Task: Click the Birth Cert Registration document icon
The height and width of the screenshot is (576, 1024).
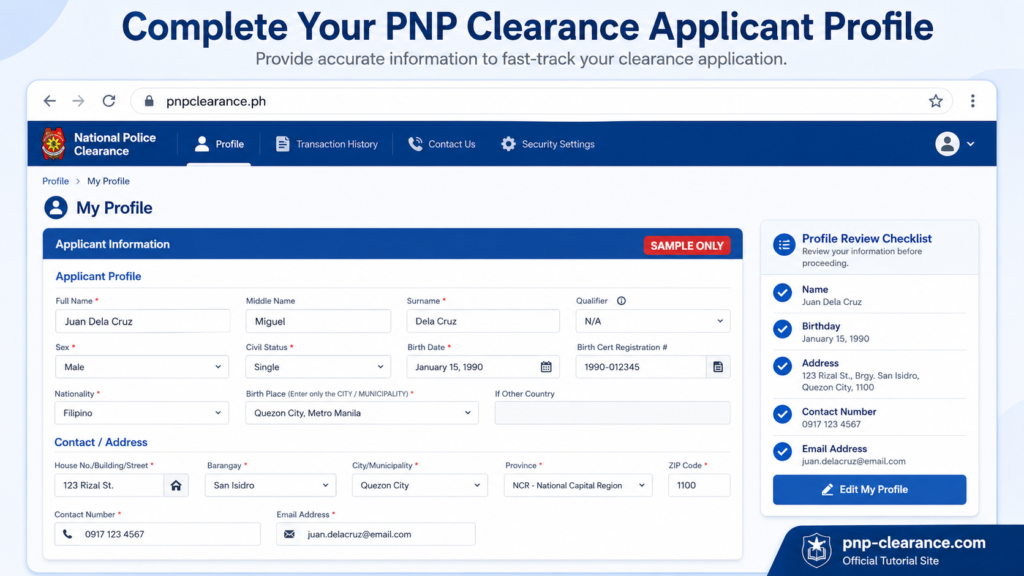Action: click(x=718, y=367)
